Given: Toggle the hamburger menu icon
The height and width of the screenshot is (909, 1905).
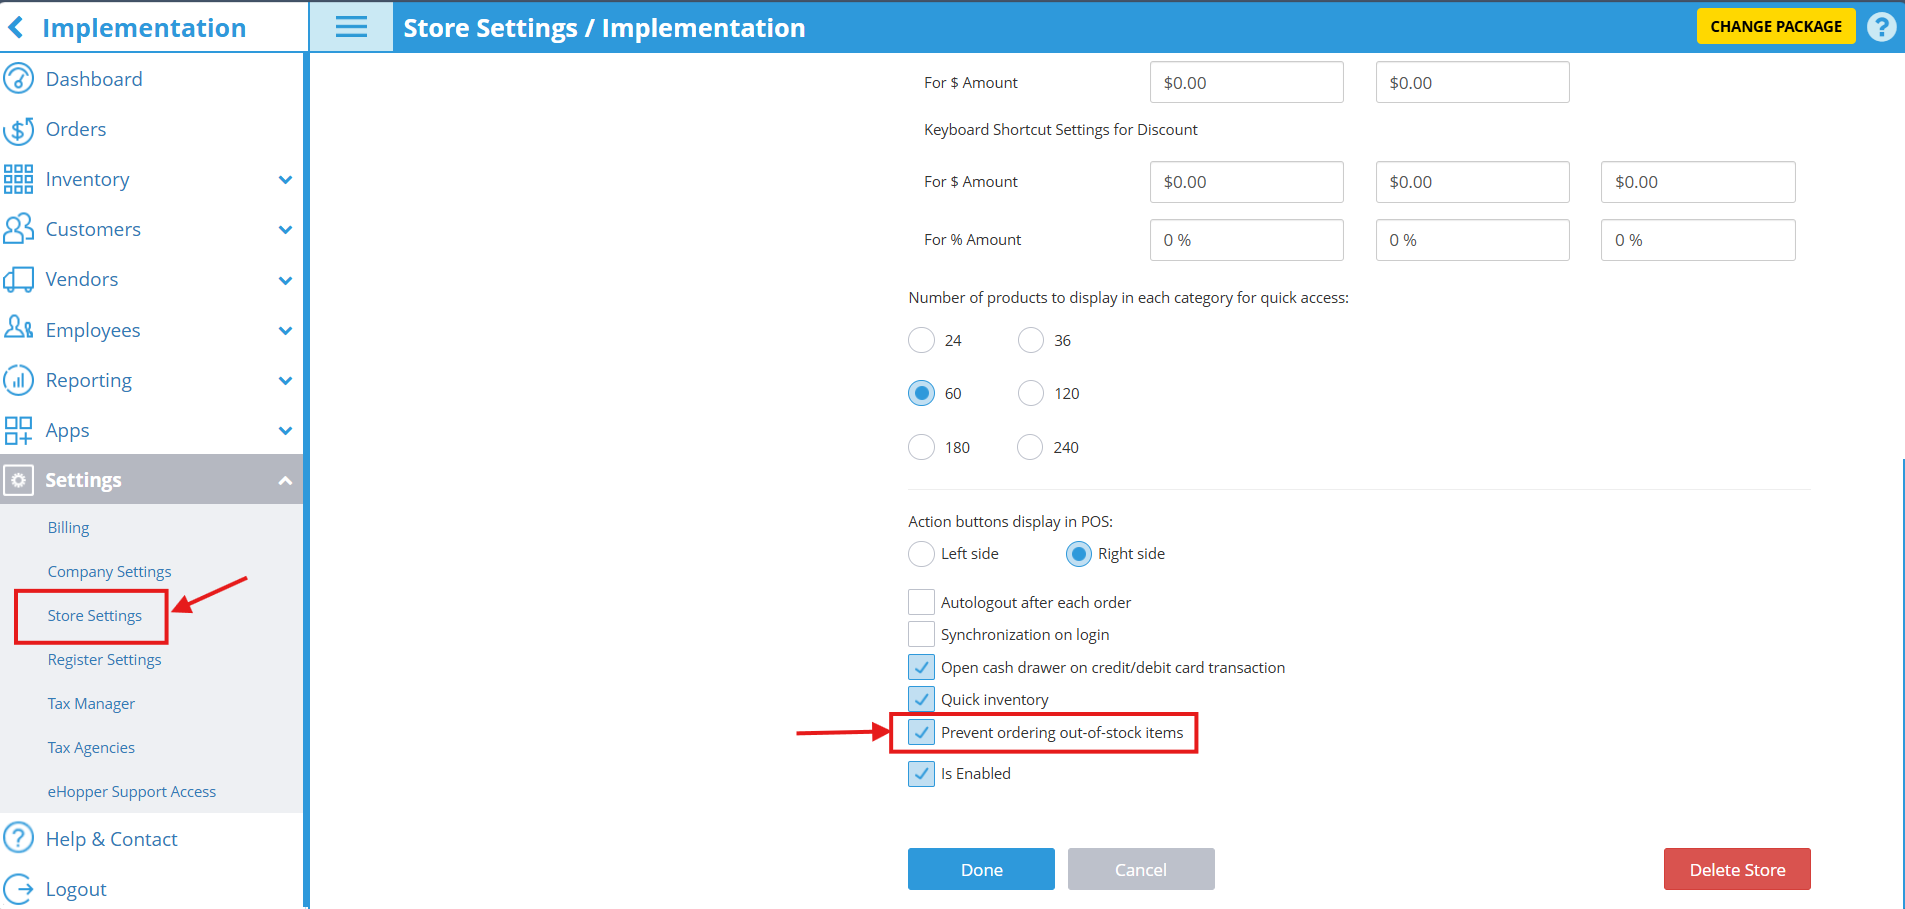Looking at the screenshot, I should pyautogui.click(x=351, y=27).
